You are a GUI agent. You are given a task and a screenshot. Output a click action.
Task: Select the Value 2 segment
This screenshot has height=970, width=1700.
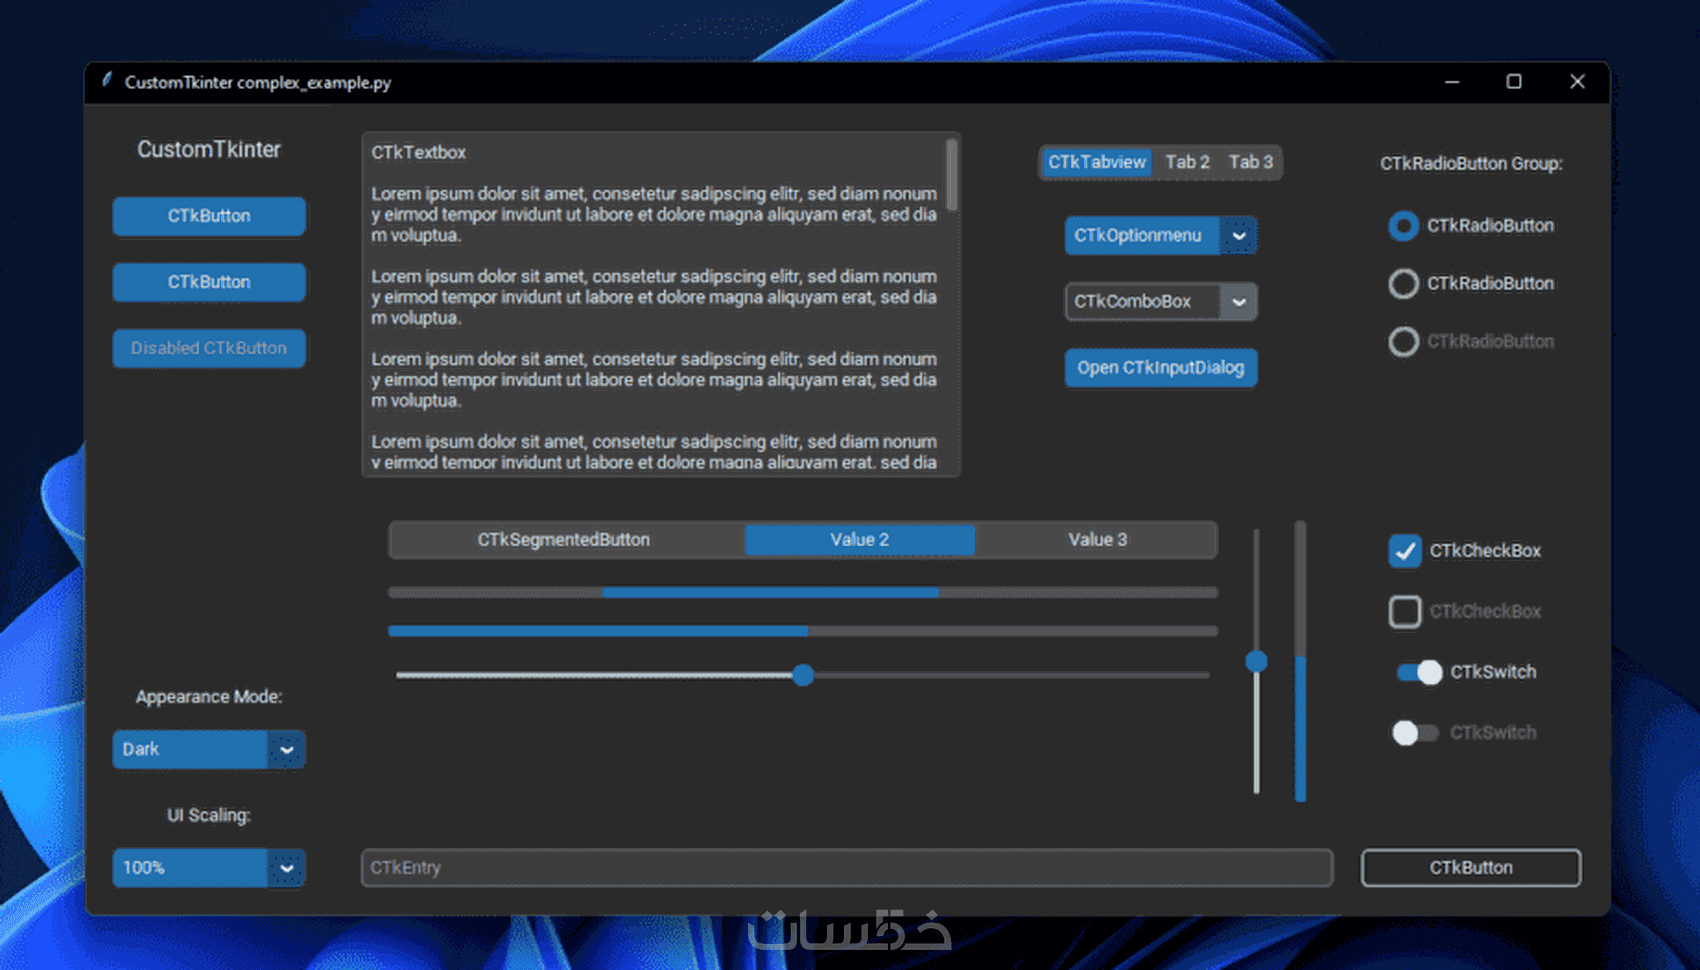point(860,540)
